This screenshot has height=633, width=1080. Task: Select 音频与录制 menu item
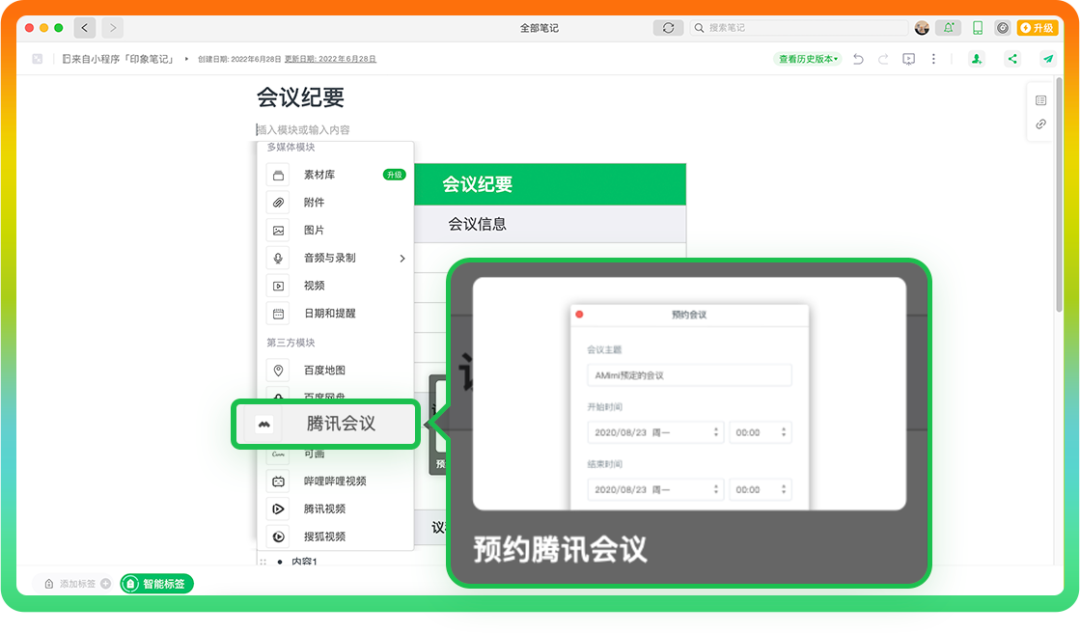click(x=335, y=258)
